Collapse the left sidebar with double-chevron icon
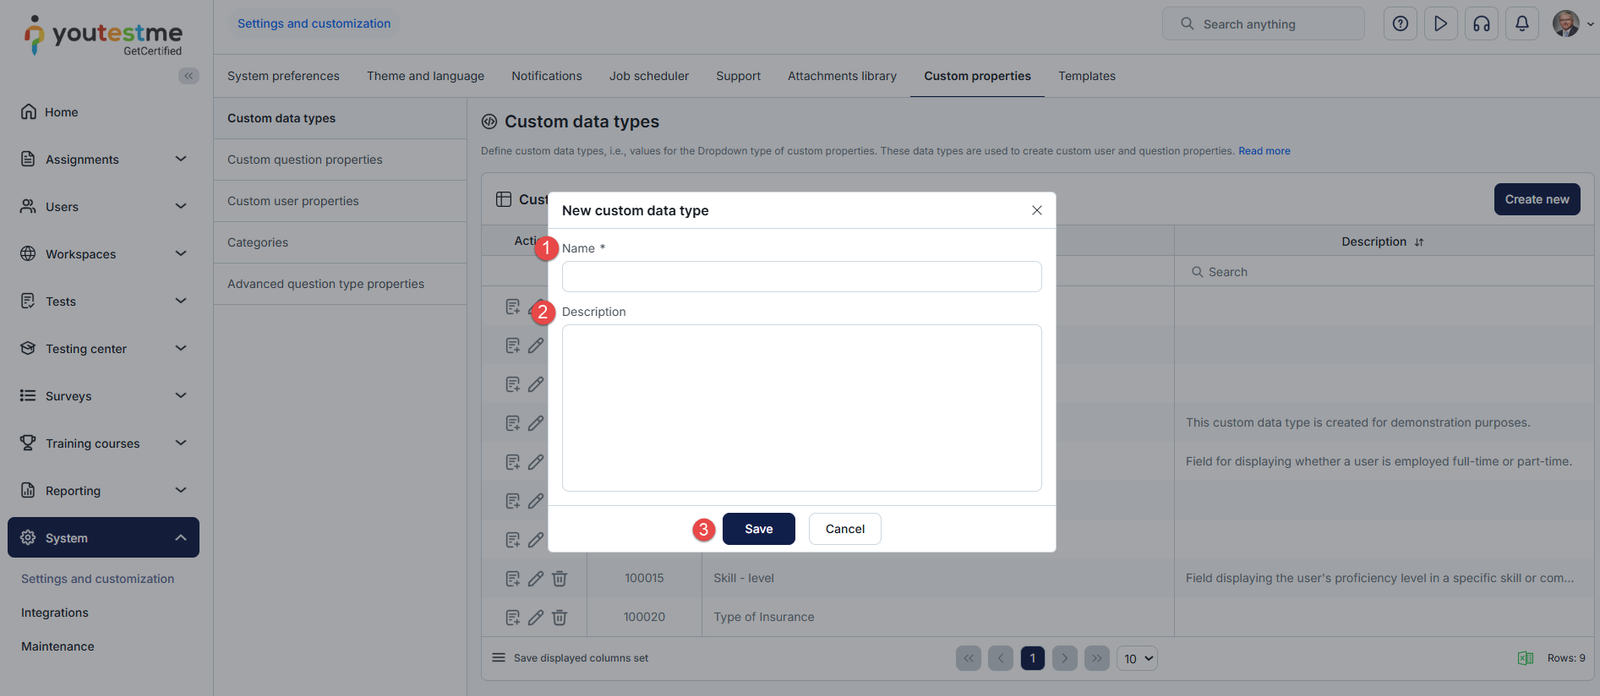The image size is (1600, 696). click(188, 76)
